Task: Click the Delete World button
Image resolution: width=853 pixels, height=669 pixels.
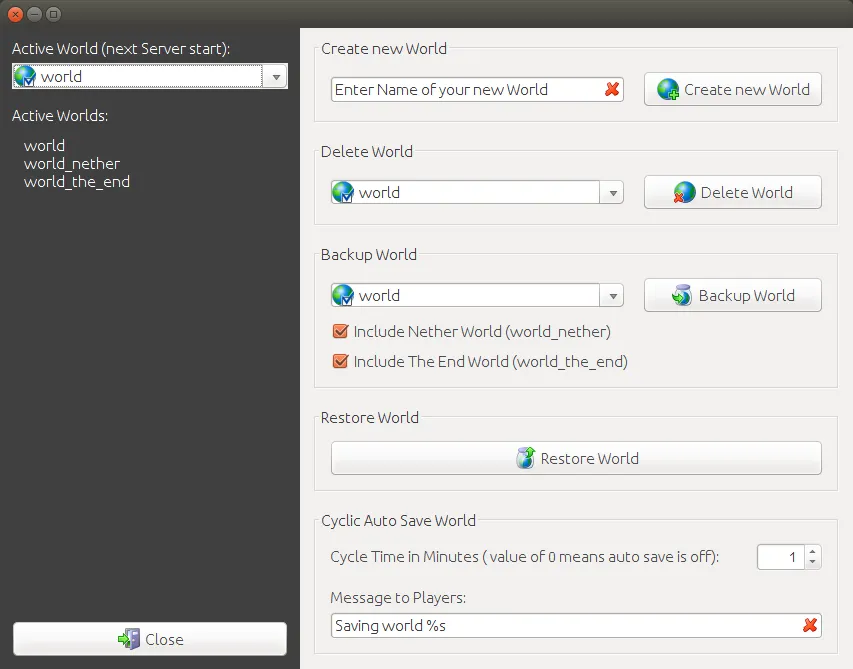Action: point(732,192)
